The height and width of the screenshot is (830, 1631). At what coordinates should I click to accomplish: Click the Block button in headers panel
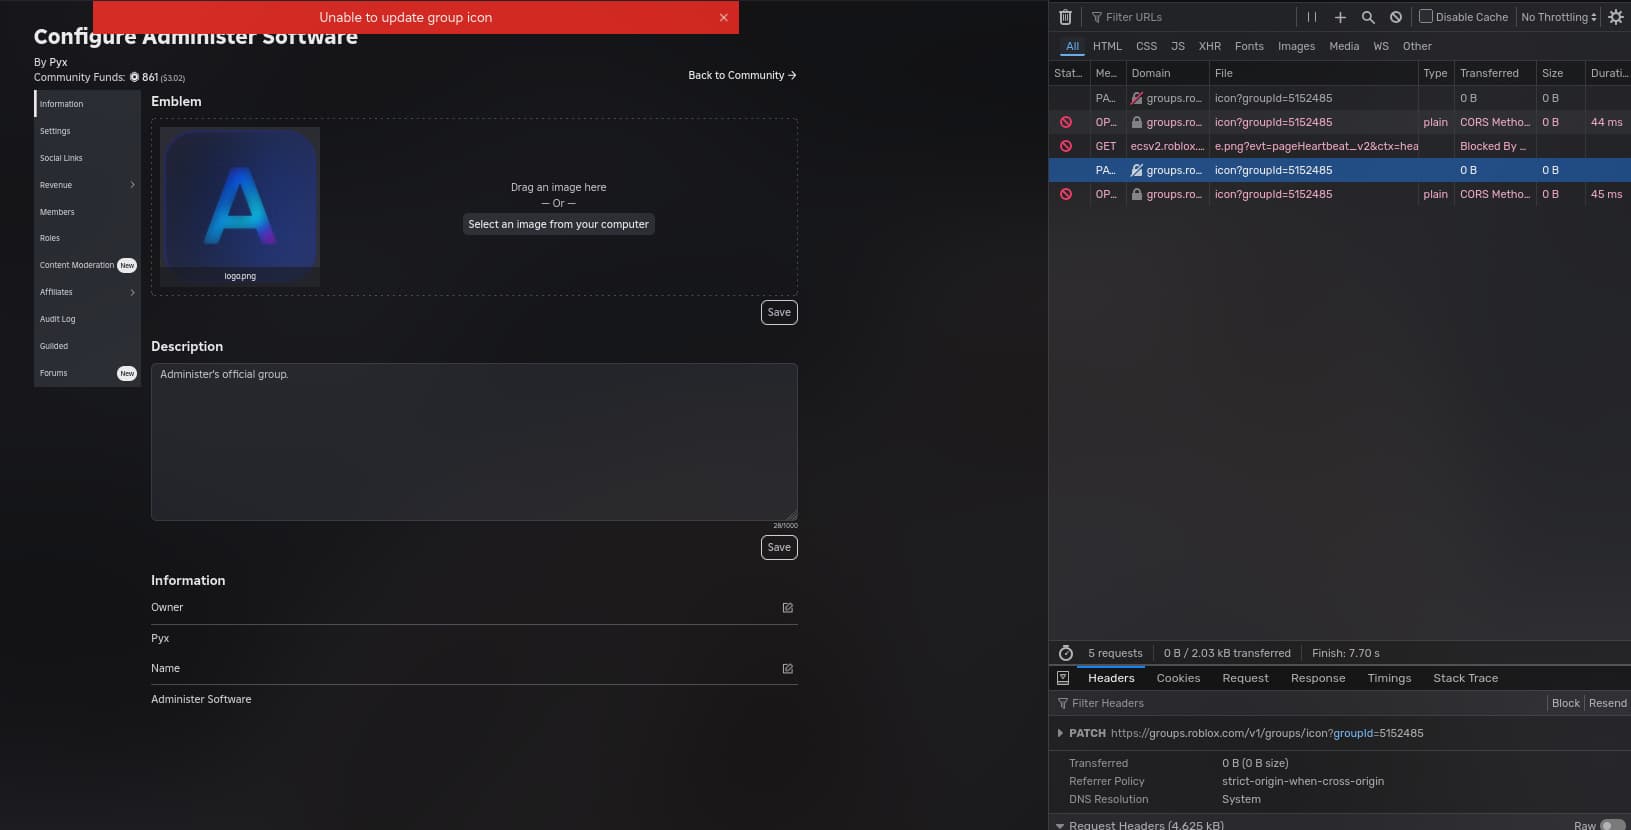[x=1565, y=703]
